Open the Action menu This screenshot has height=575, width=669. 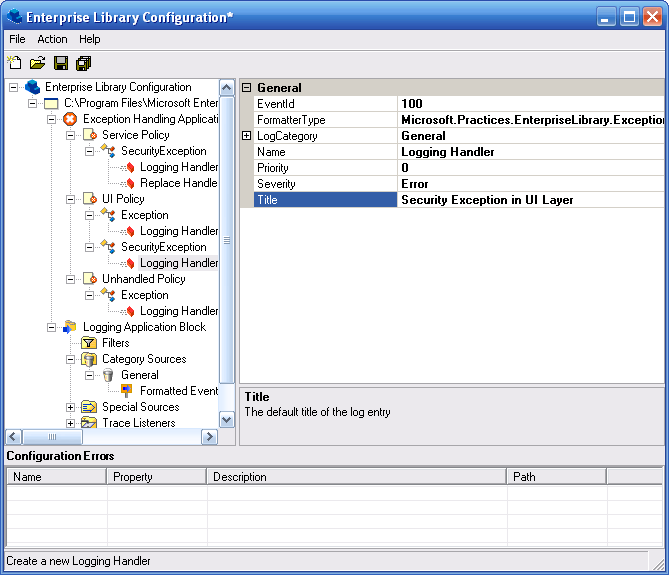pos(52,39)
